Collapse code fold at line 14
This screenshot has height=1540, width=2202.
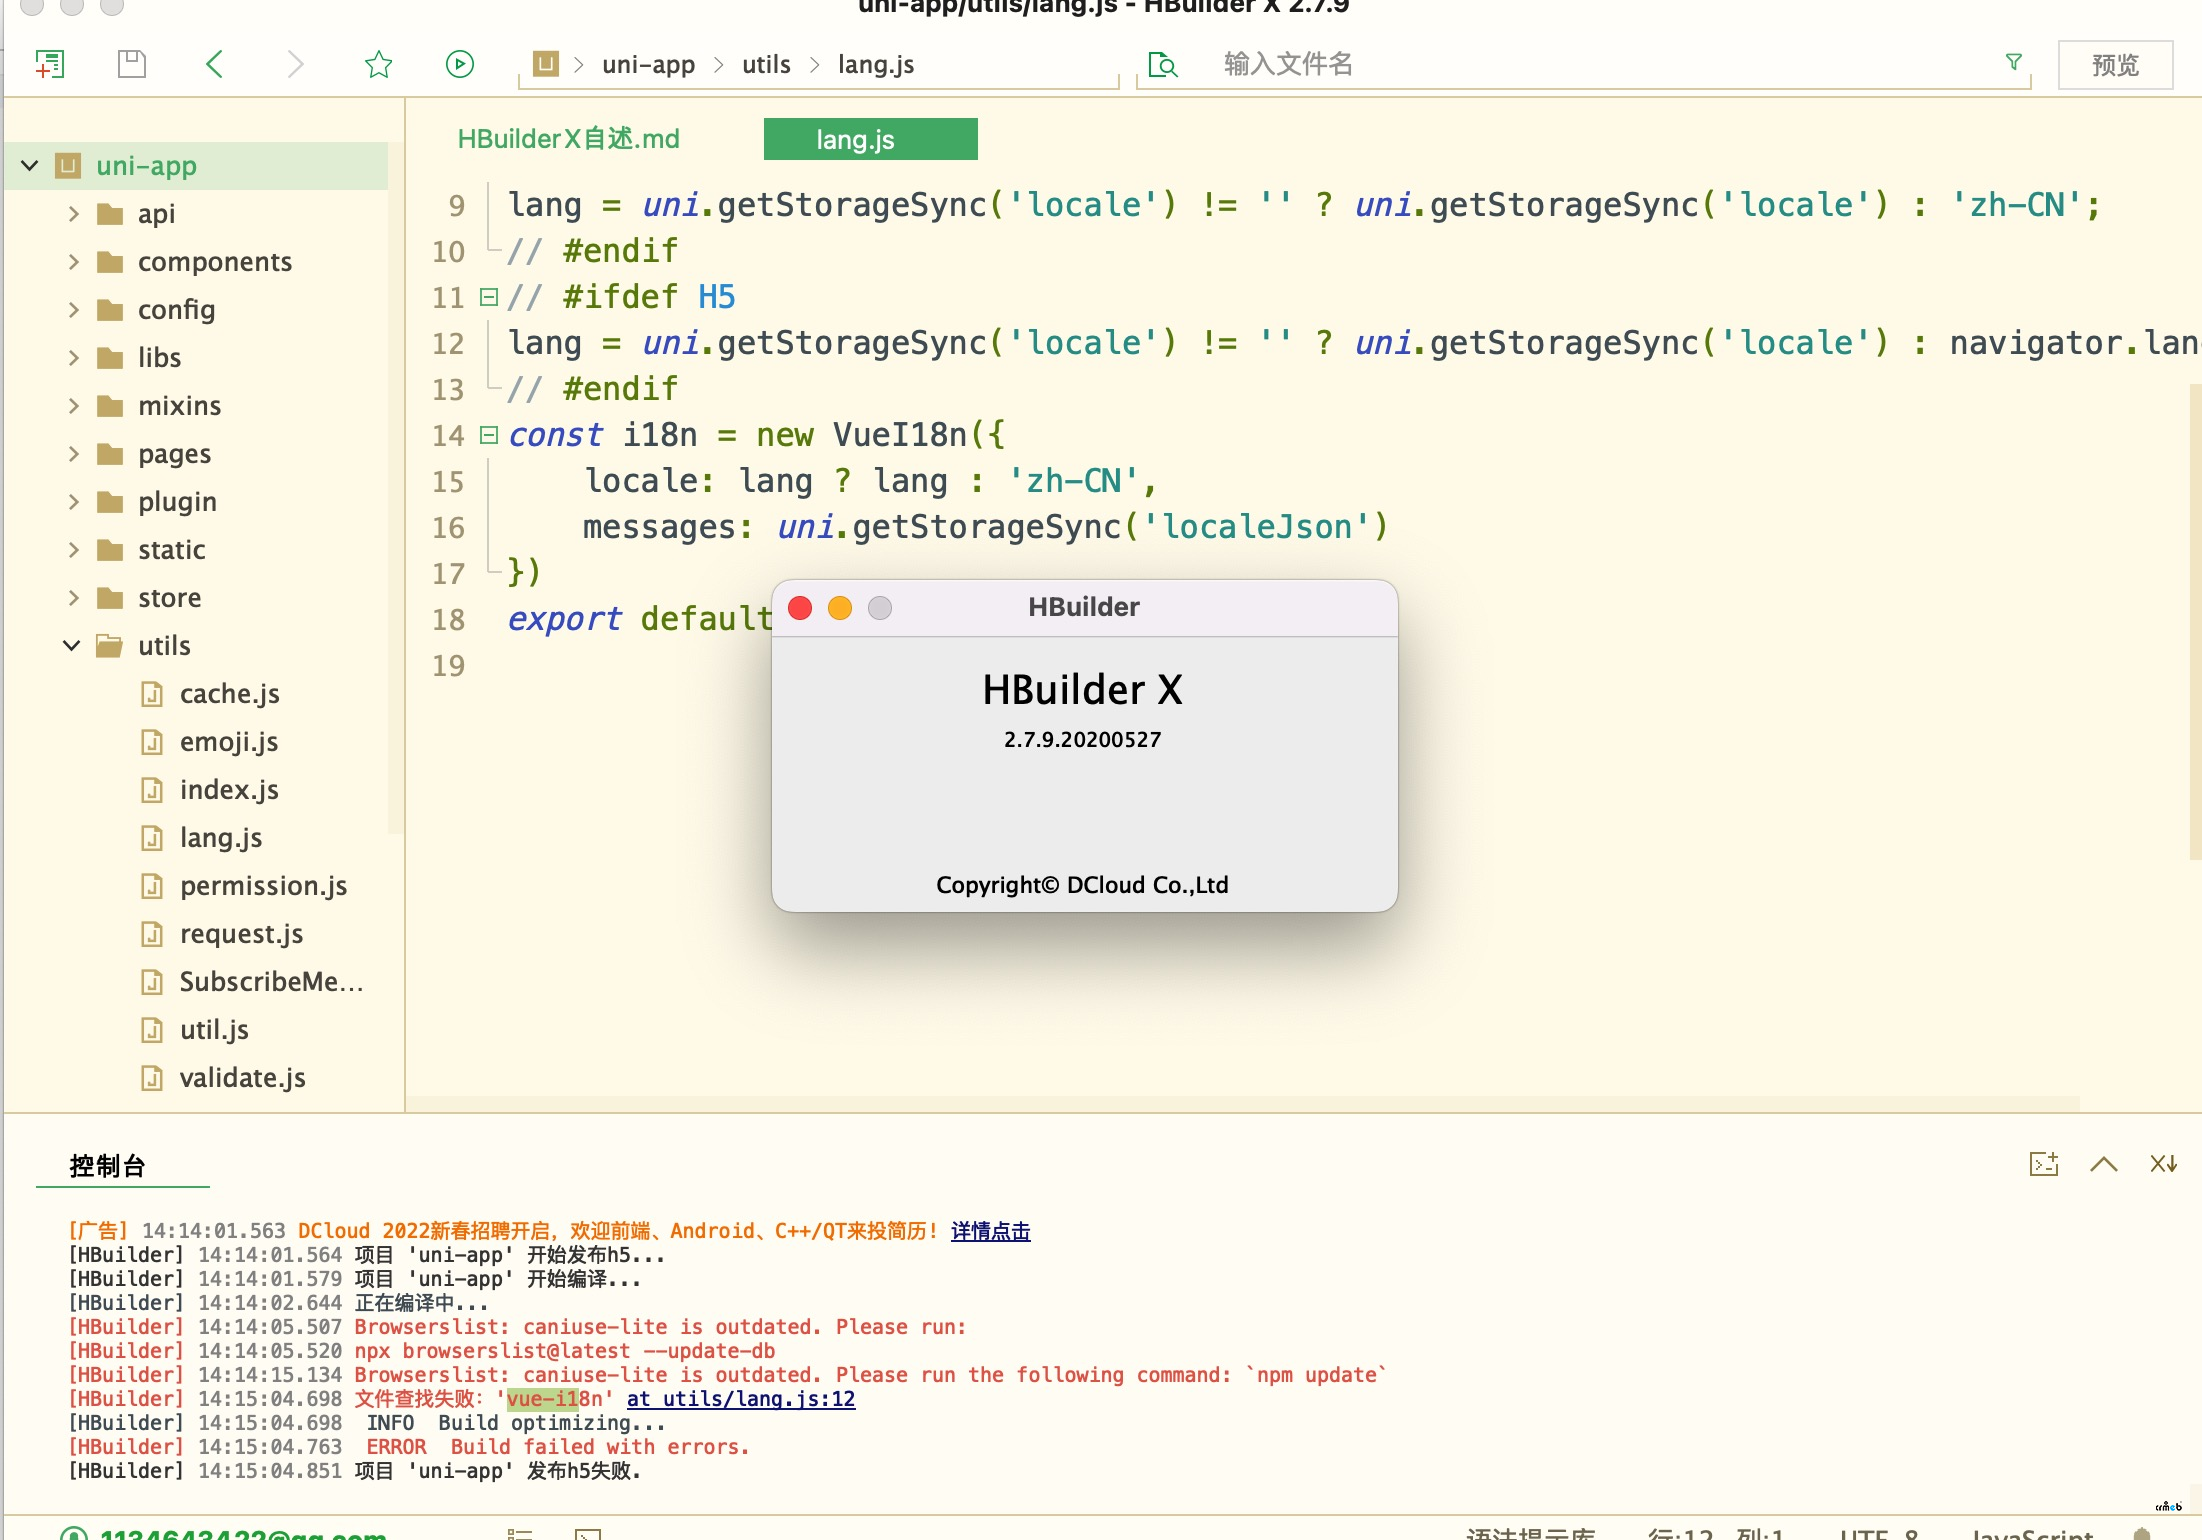tap(489, 435)
